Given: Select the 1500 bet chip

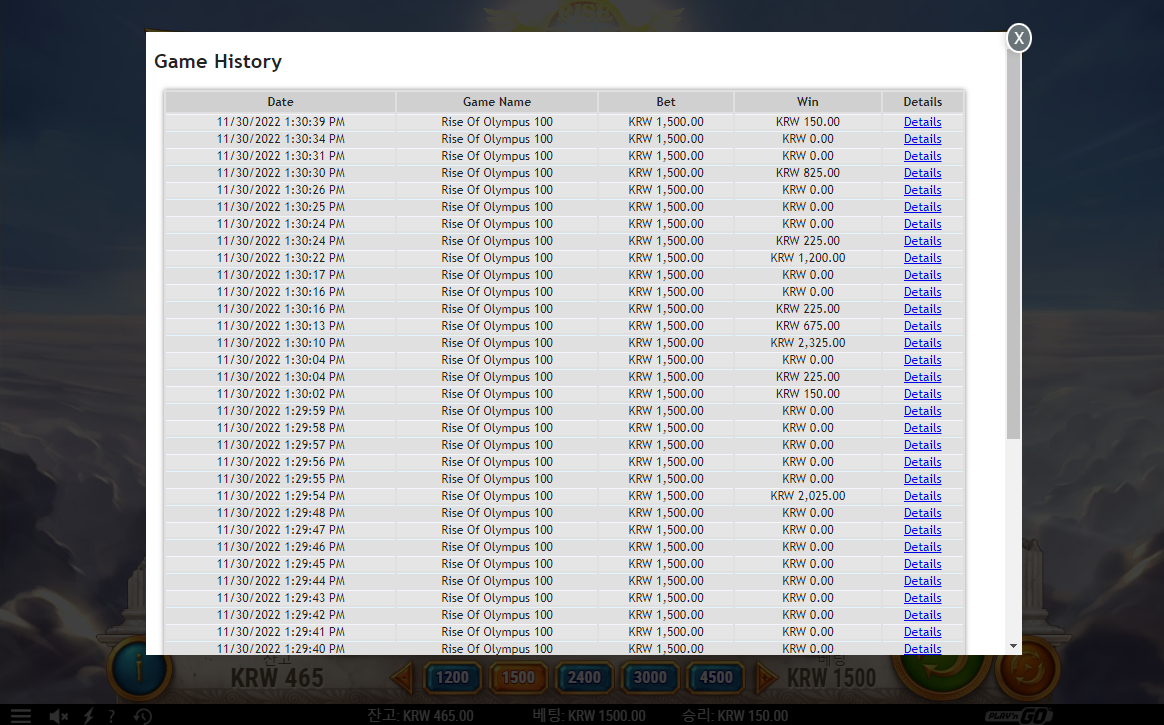Looking at the screenshot, I should [518, 678].
